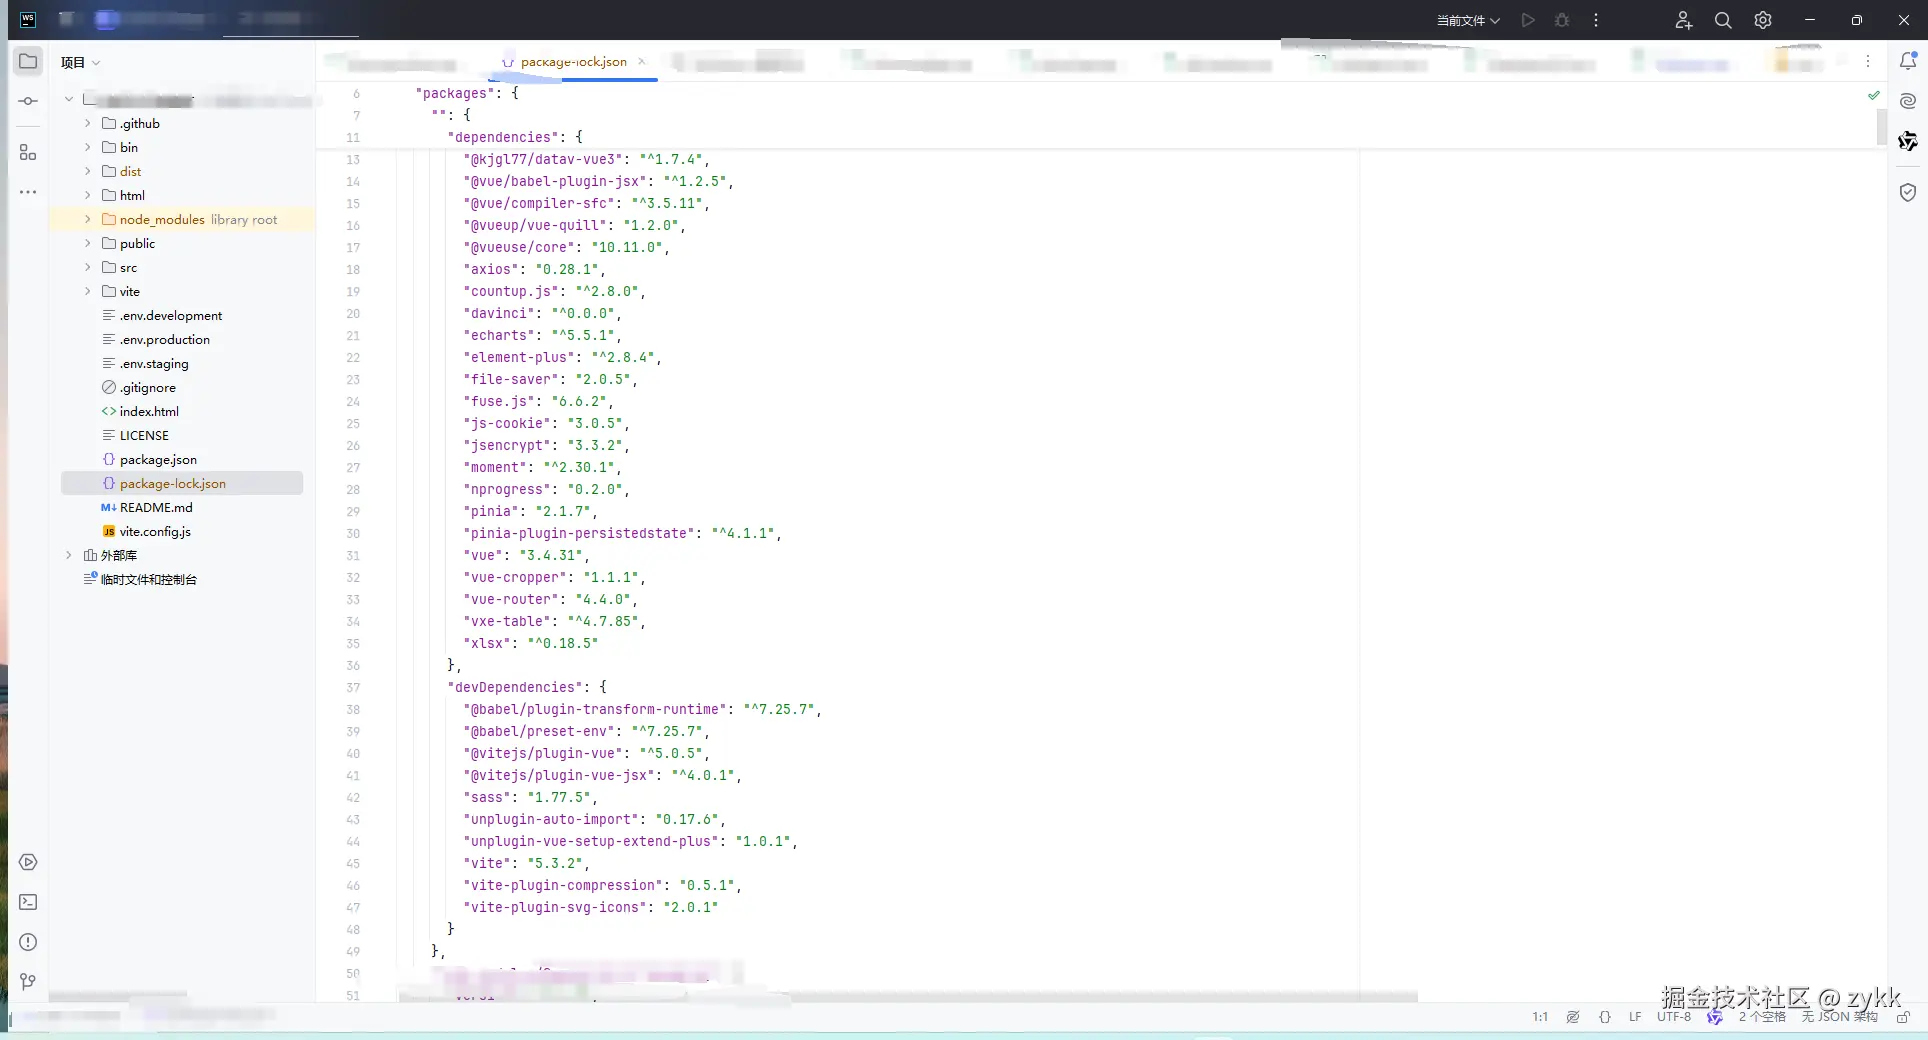This screenshot has height=1040, width=1928.
Task: Open the Services tool window
Action: coord(28,862)
